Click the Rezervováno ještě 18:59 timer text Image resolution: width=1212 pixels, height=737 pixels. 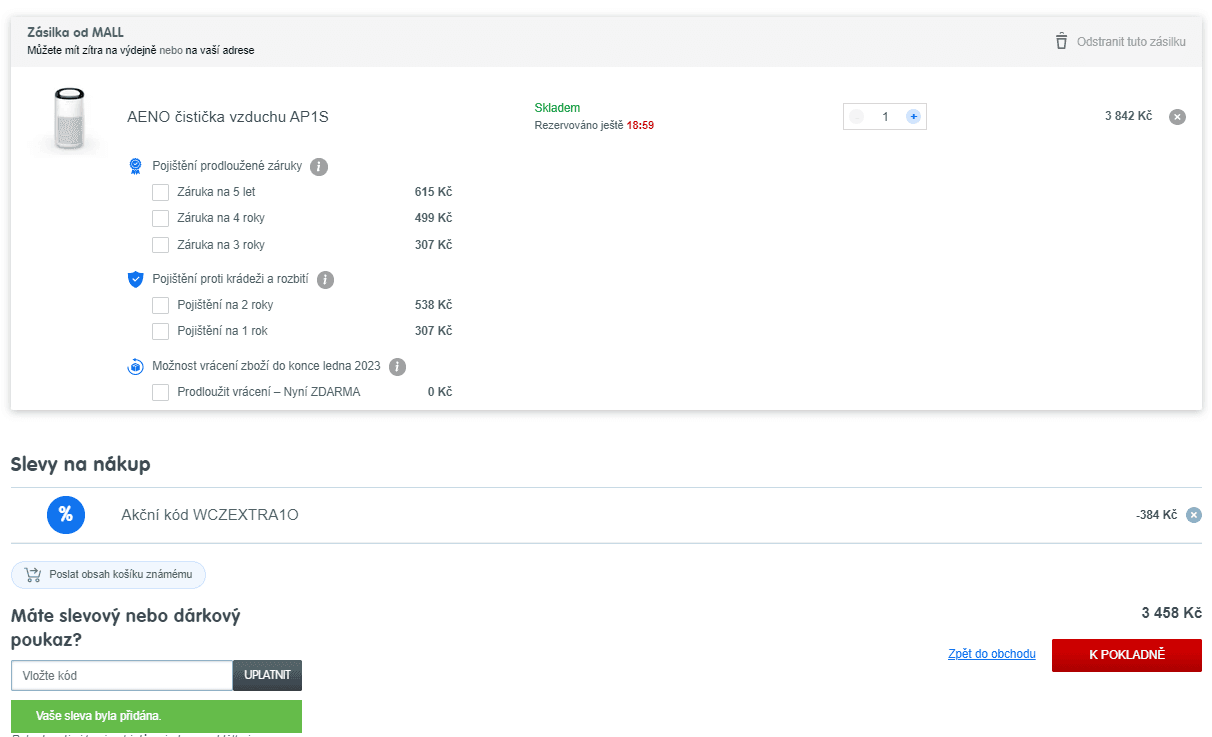point(594,126)
